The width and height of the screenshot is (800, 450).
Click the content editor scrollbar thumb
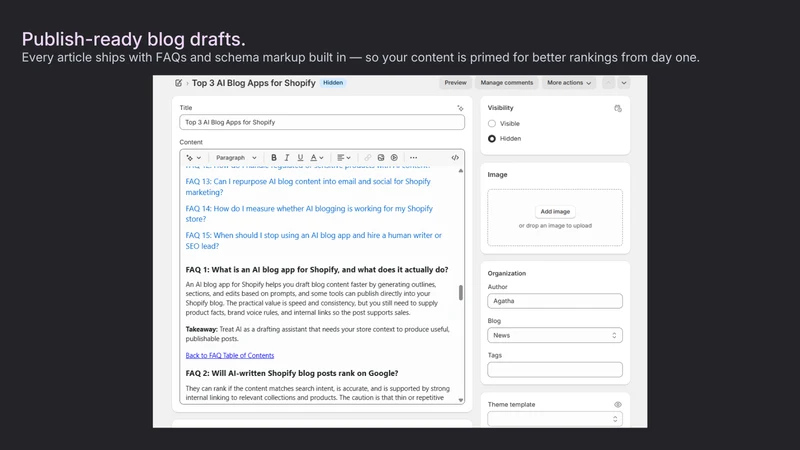click(x=461, y=292)
